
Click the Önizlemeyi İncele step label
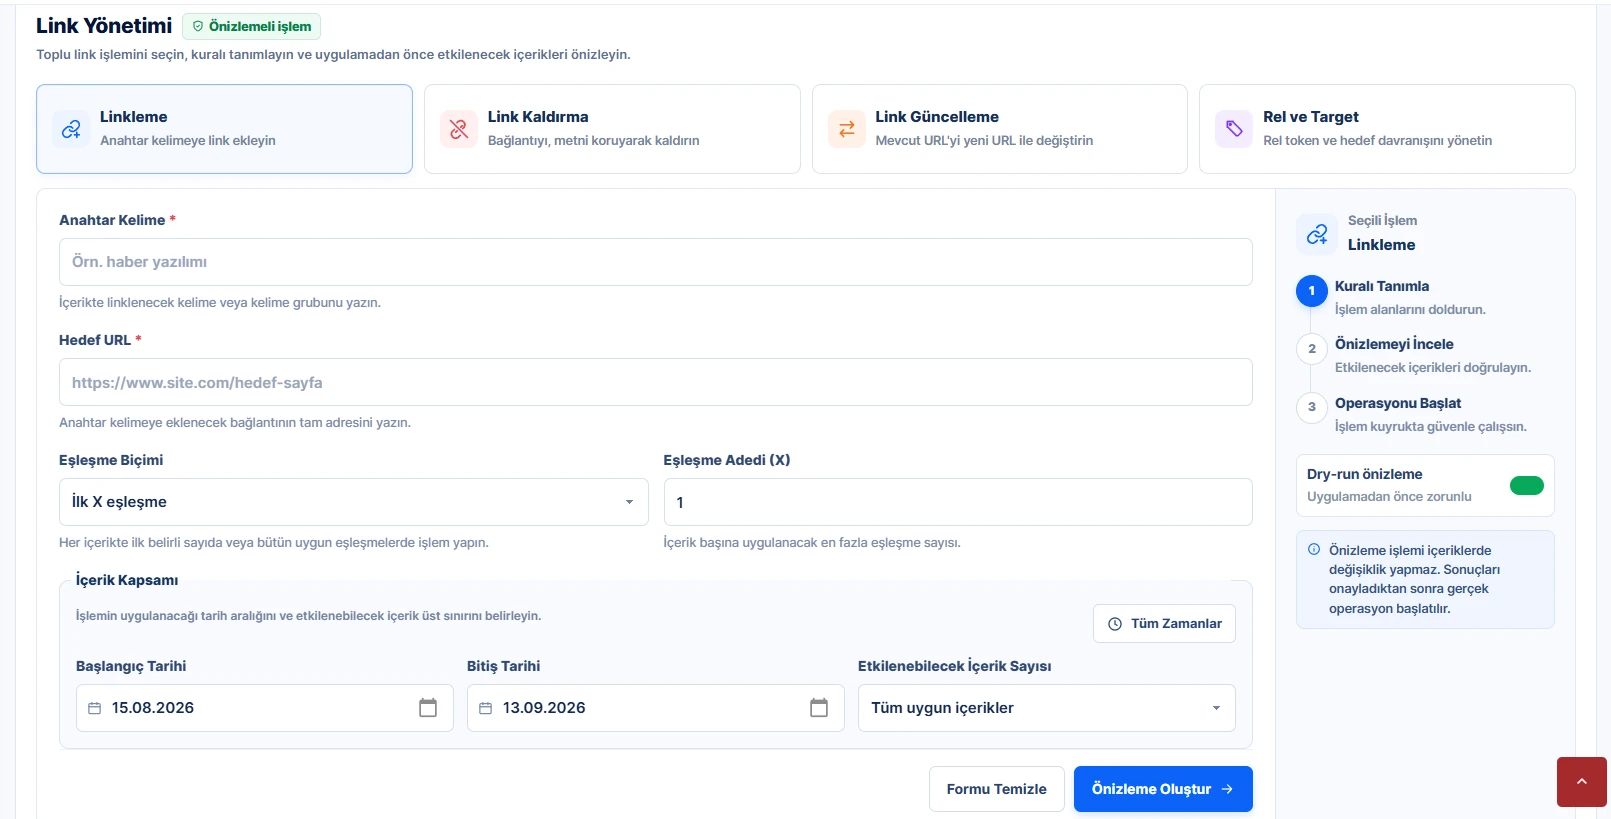pos(1394,344)
